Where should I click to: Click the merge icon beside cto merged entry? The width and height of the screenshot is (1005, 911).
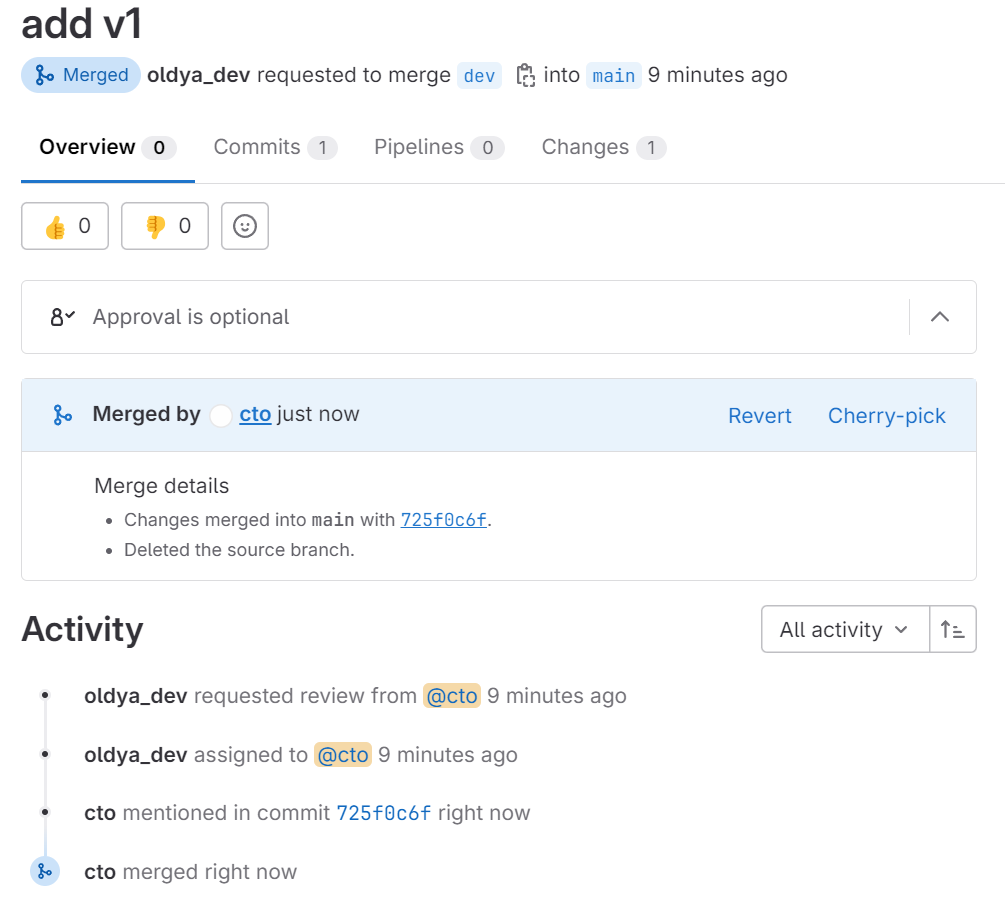point(45,871)
